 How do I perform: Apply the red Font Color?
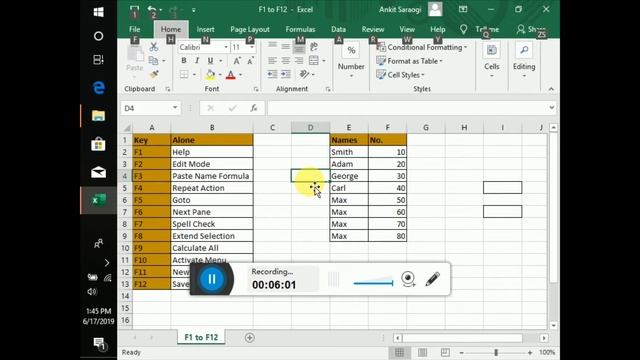231,75
